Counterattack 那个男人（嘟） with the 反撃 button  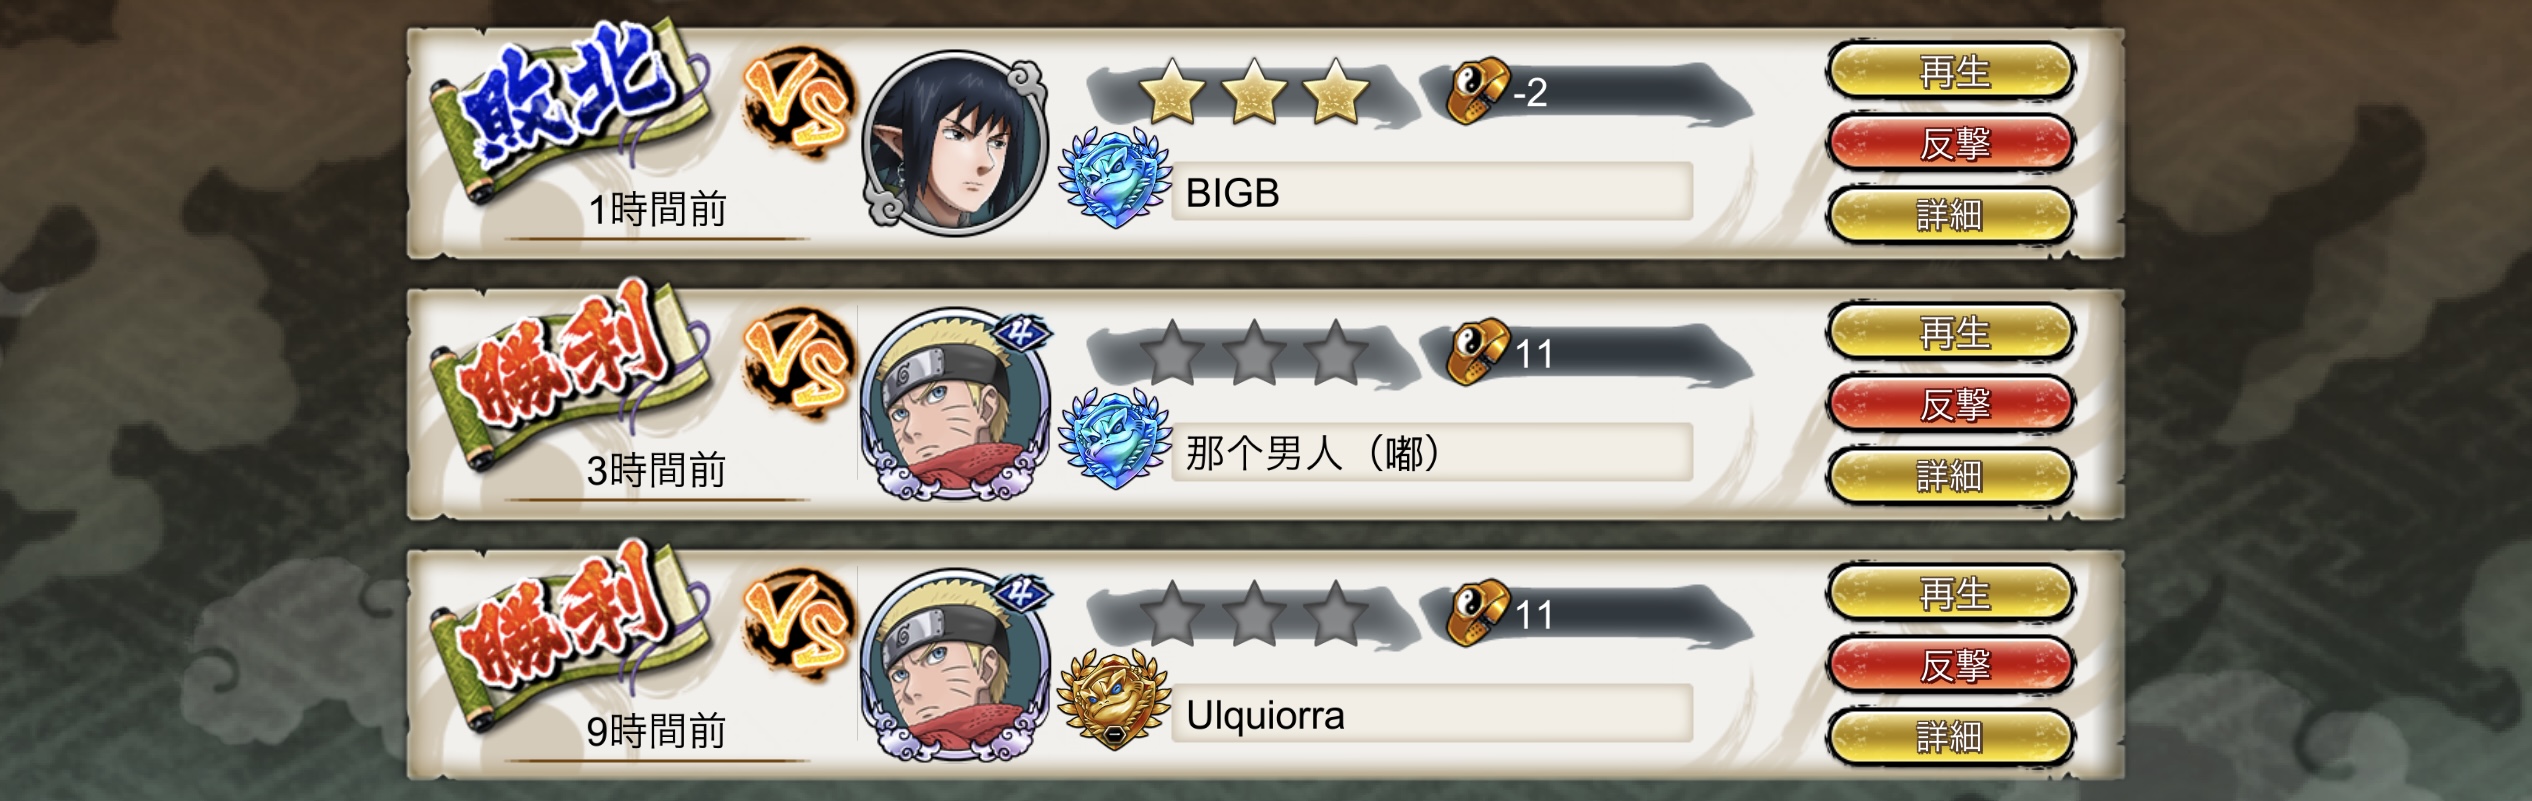pos(1950,404)
